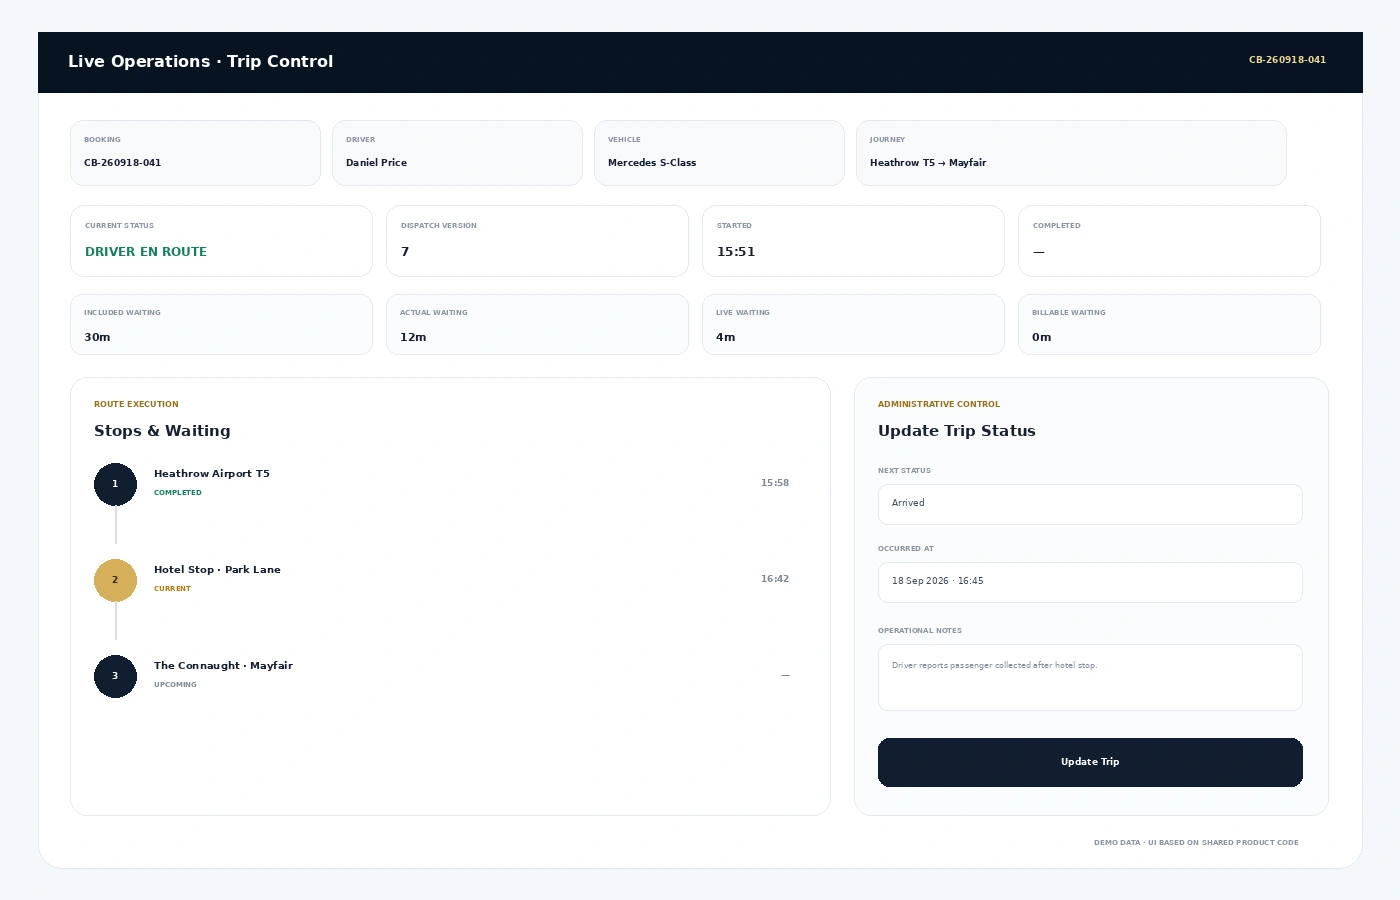Click the started time 15:51
The image size is (1400, 900).
click(x=736, y=252)
